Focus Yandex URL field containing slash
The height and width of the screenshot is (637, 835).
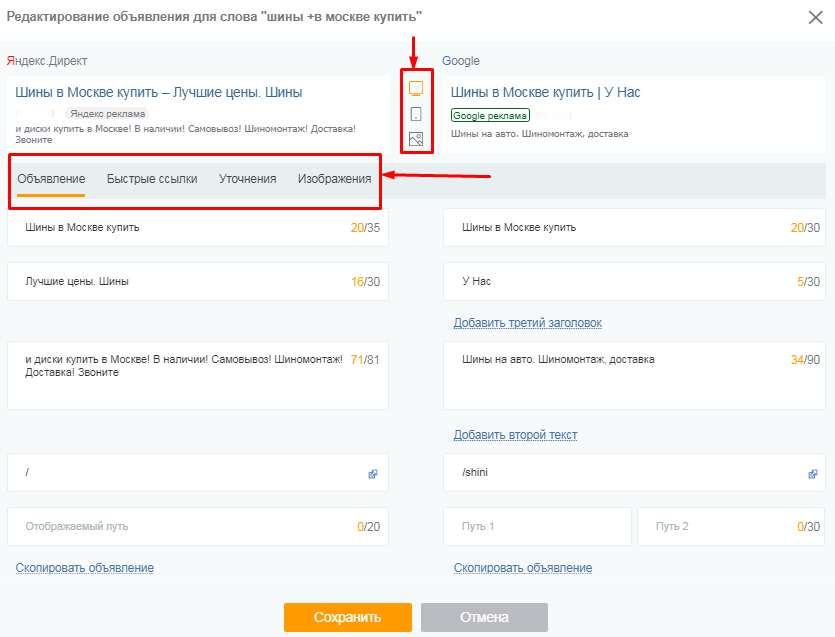pos(198,472)
